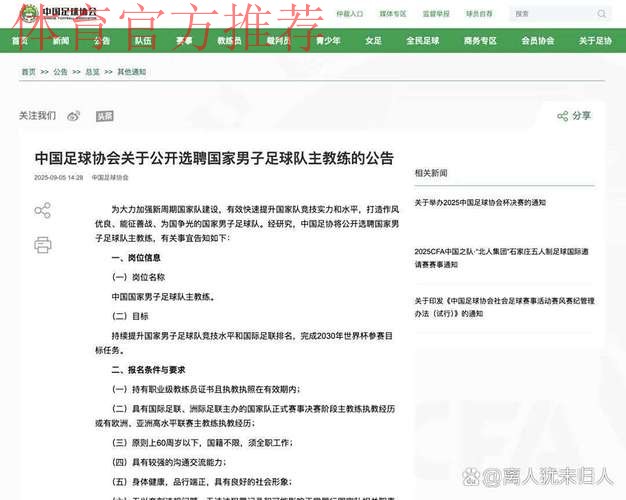The width and height of the screenshot is (626, 500).
Task: Open the 监督举报 top link
Action: click(435, 14)
